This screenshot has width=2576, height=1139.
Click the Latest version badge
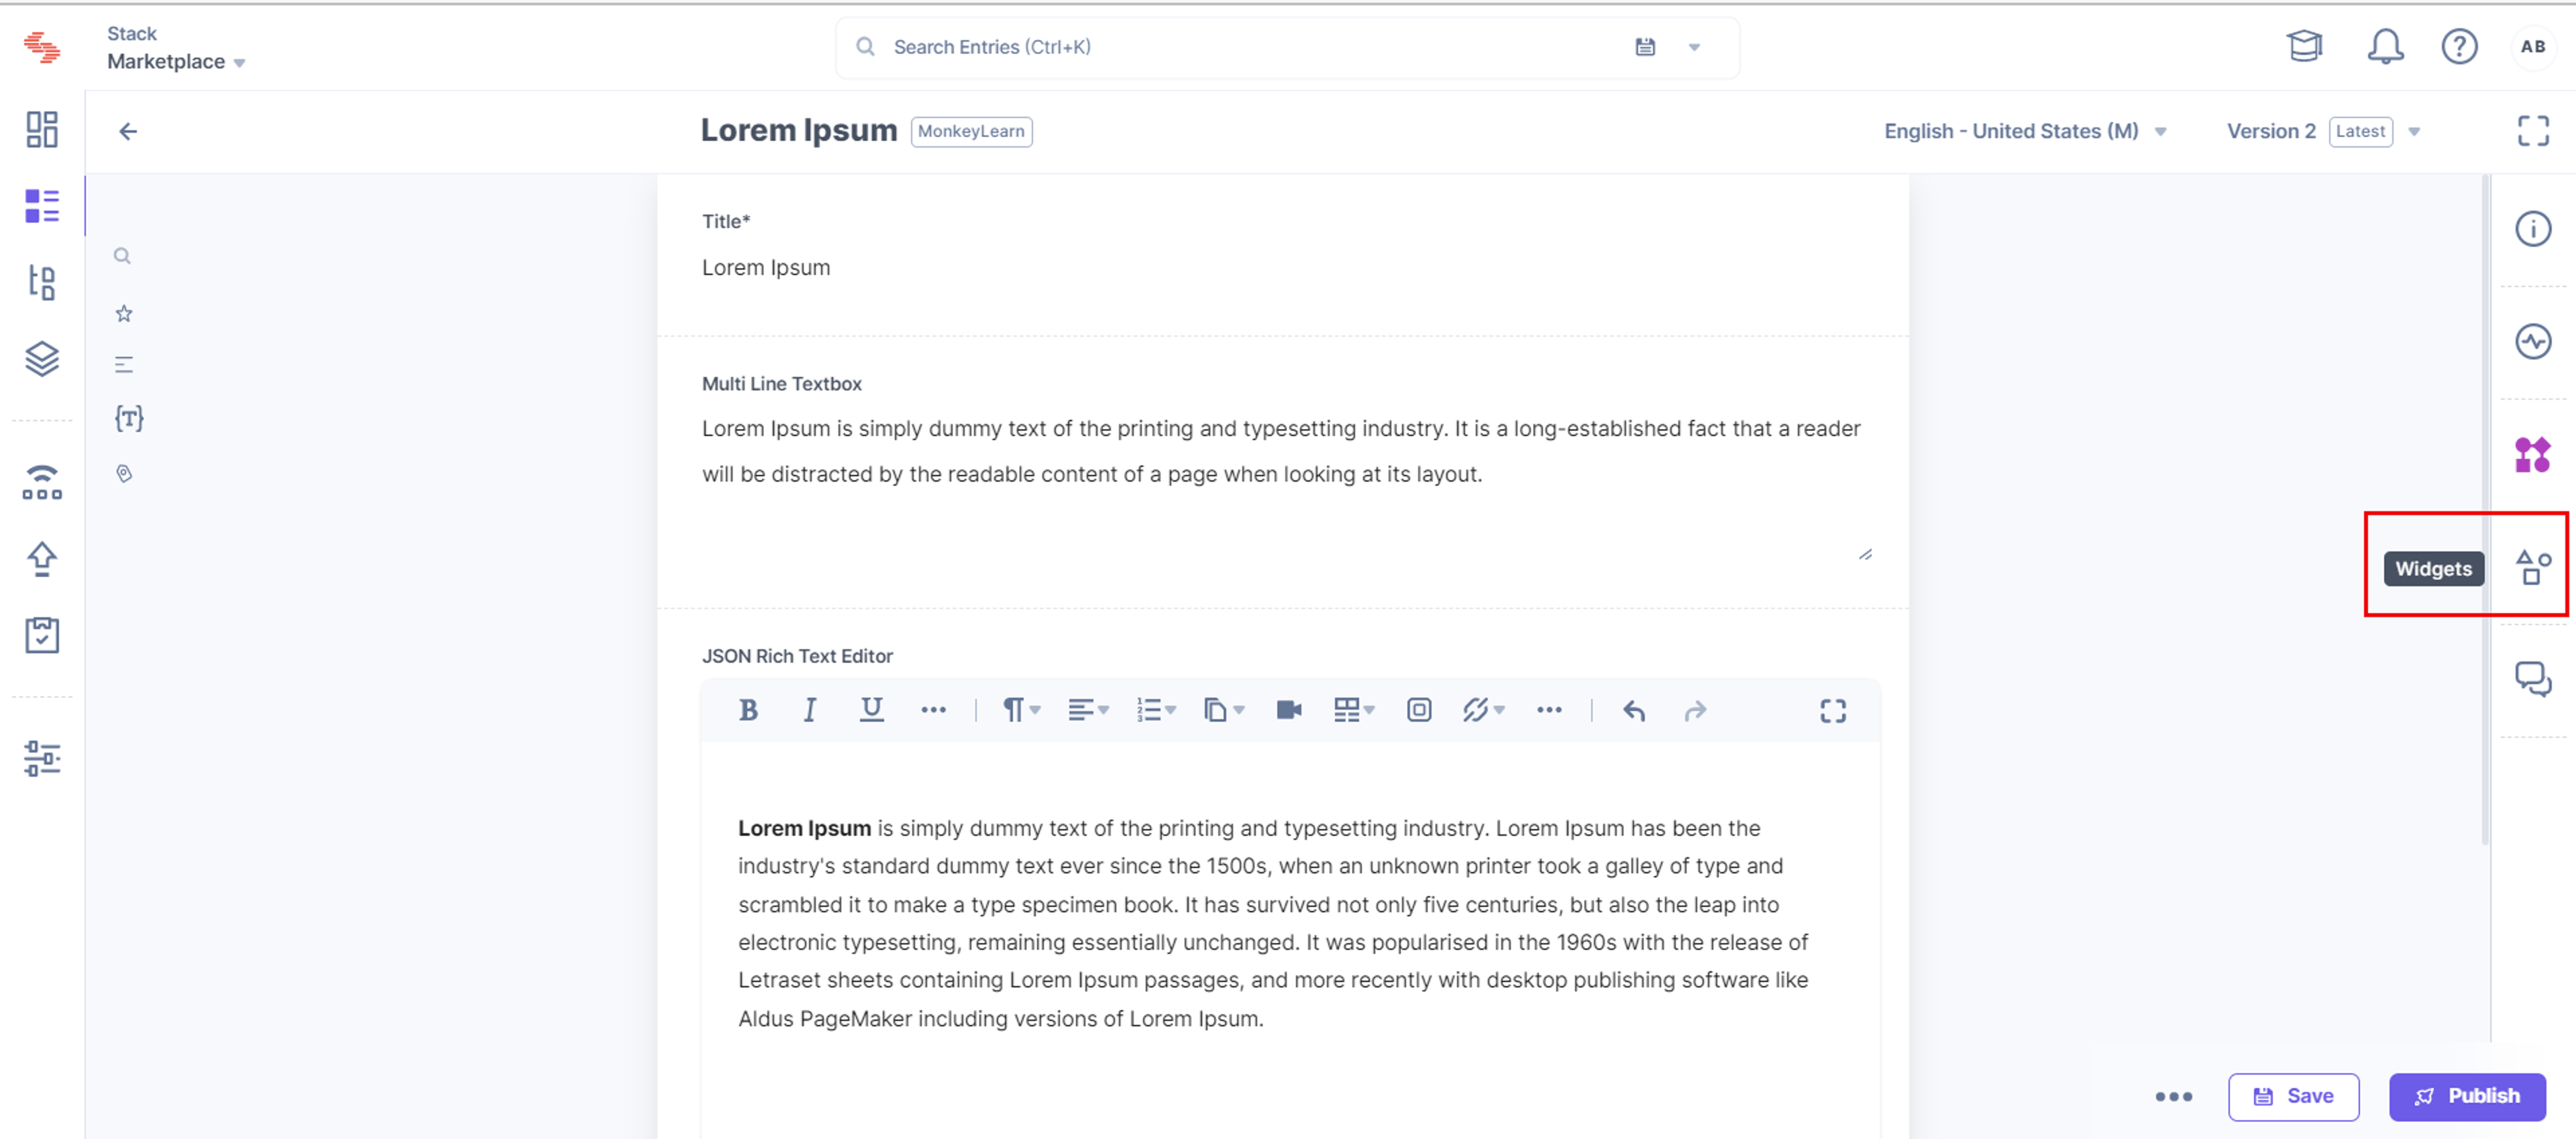tap(2360, 131)
